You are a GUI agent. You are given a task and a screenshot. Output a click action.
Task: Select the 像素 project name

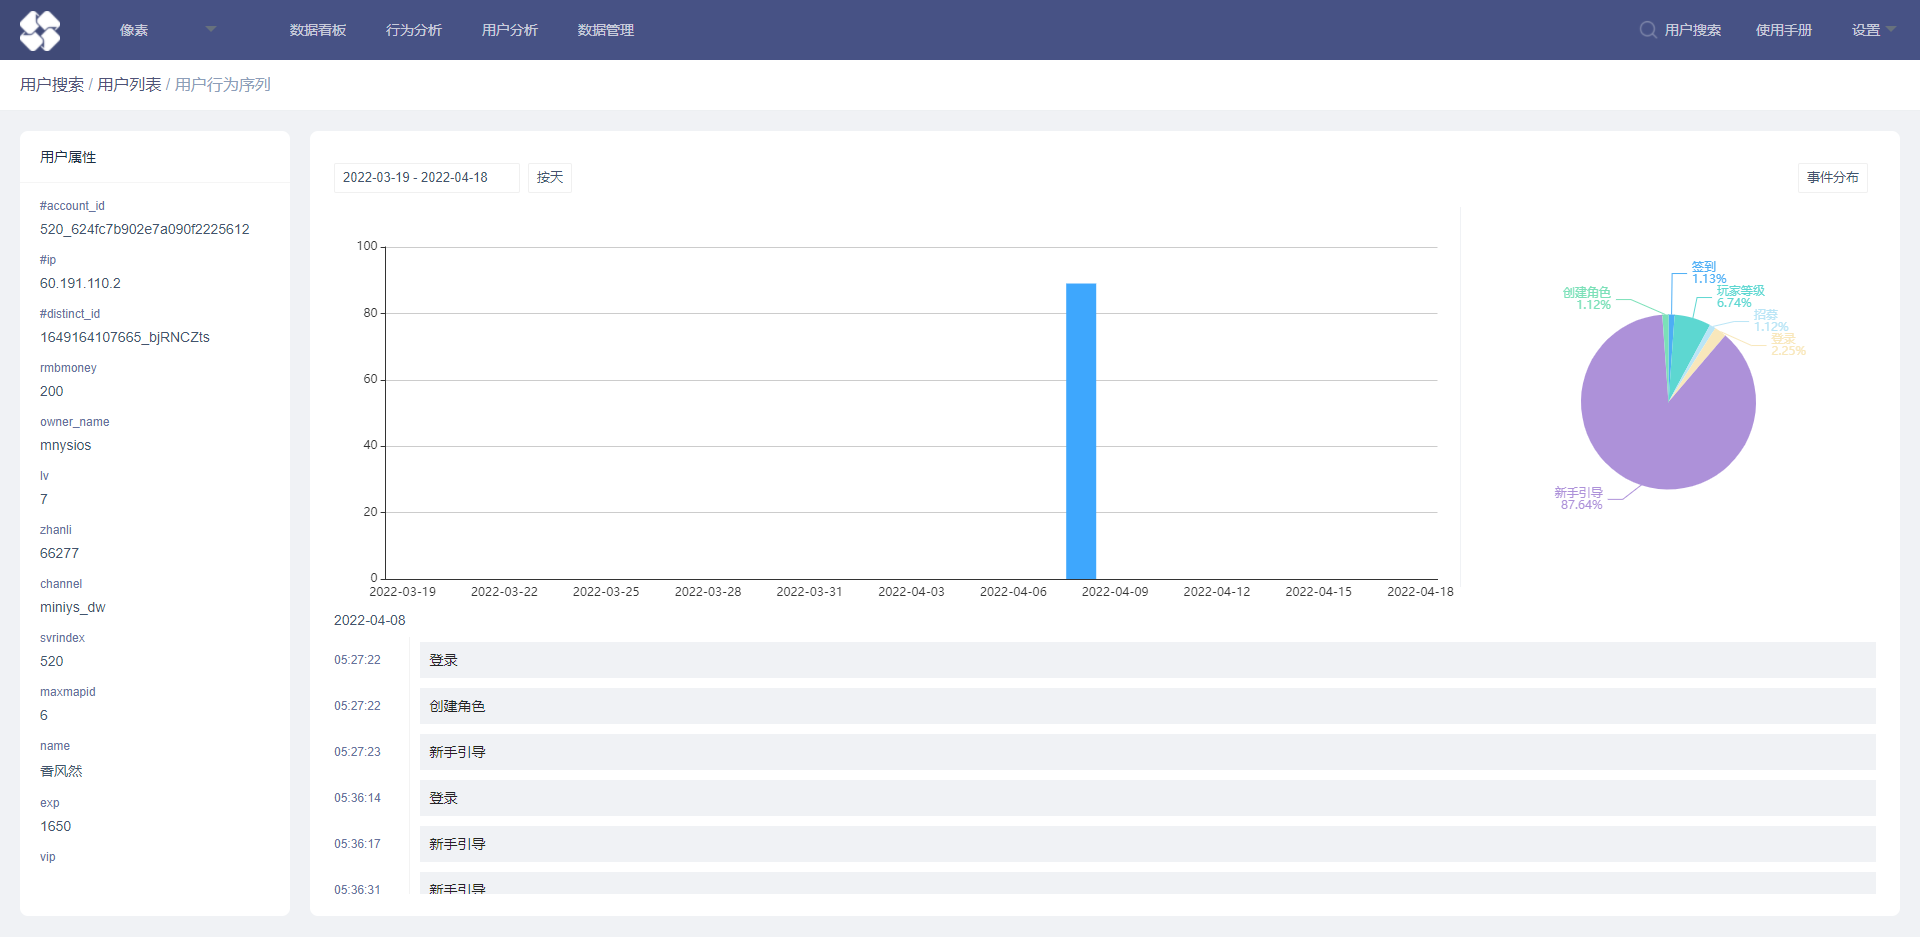pyautogui.click(x=134, y=30)
